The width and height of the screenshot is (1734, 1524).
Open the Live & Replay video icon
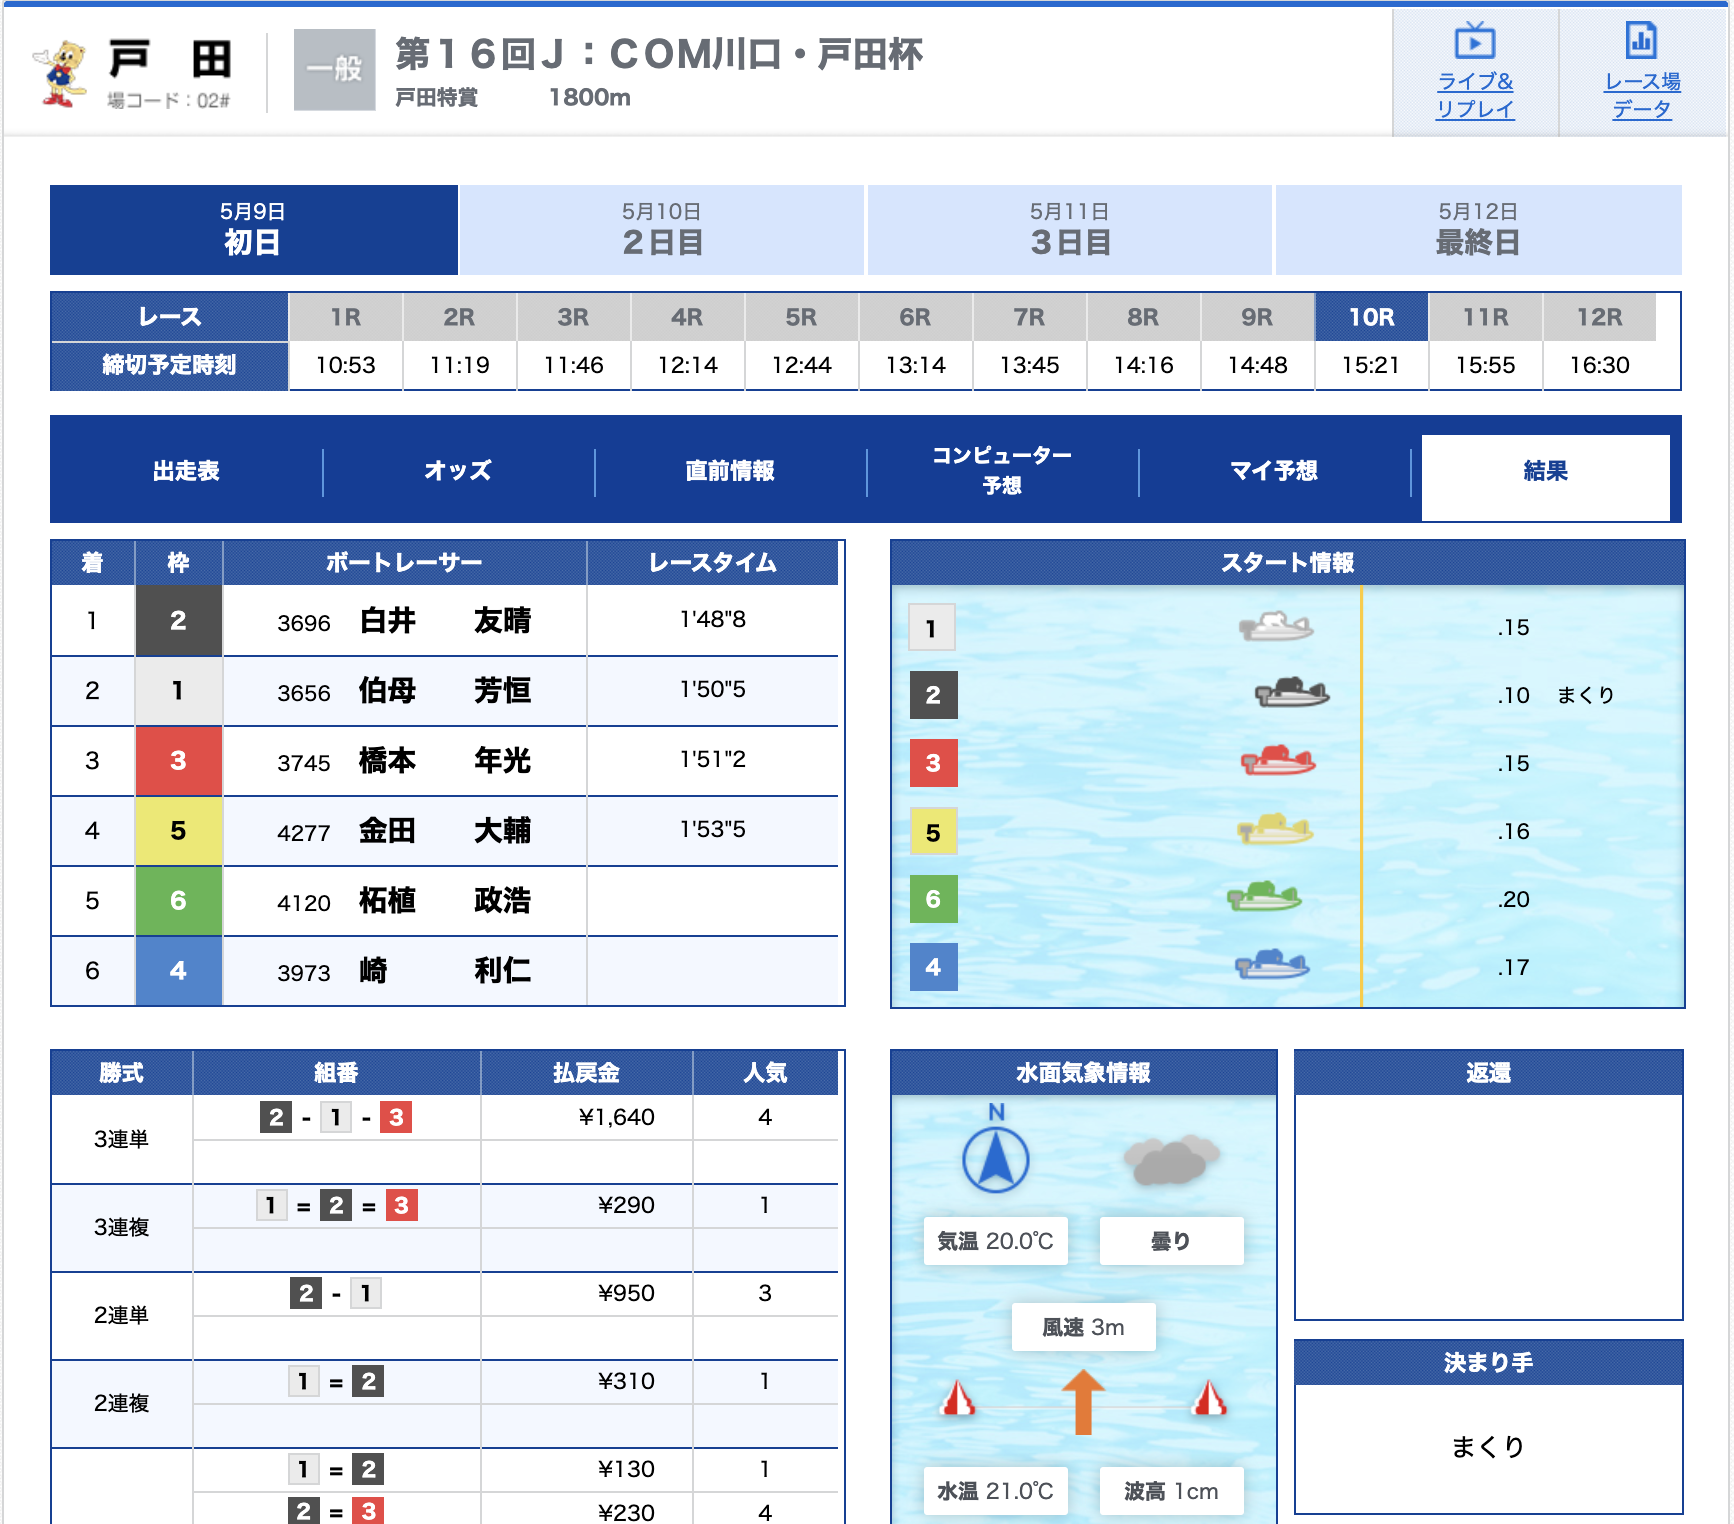tap(1474, 42)
